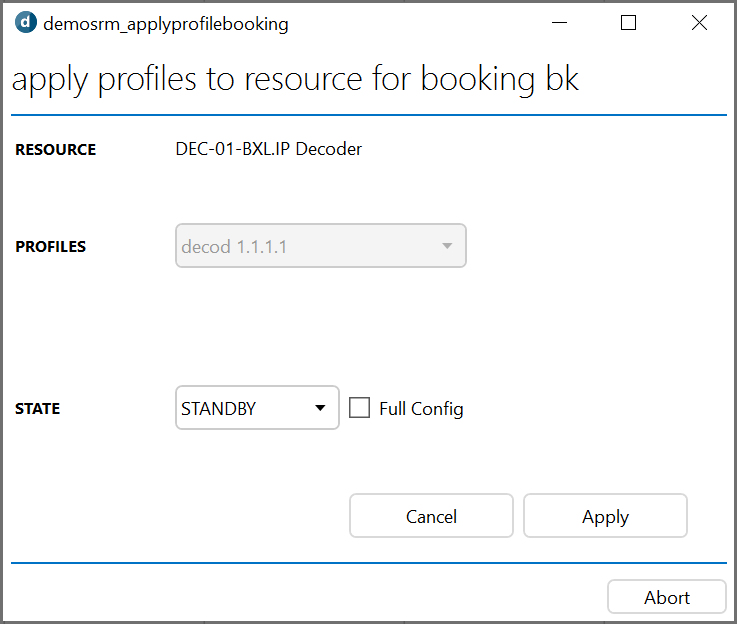
Task: Maximize the demosrm_applyprofilebooking window
Action: (628, 23)
